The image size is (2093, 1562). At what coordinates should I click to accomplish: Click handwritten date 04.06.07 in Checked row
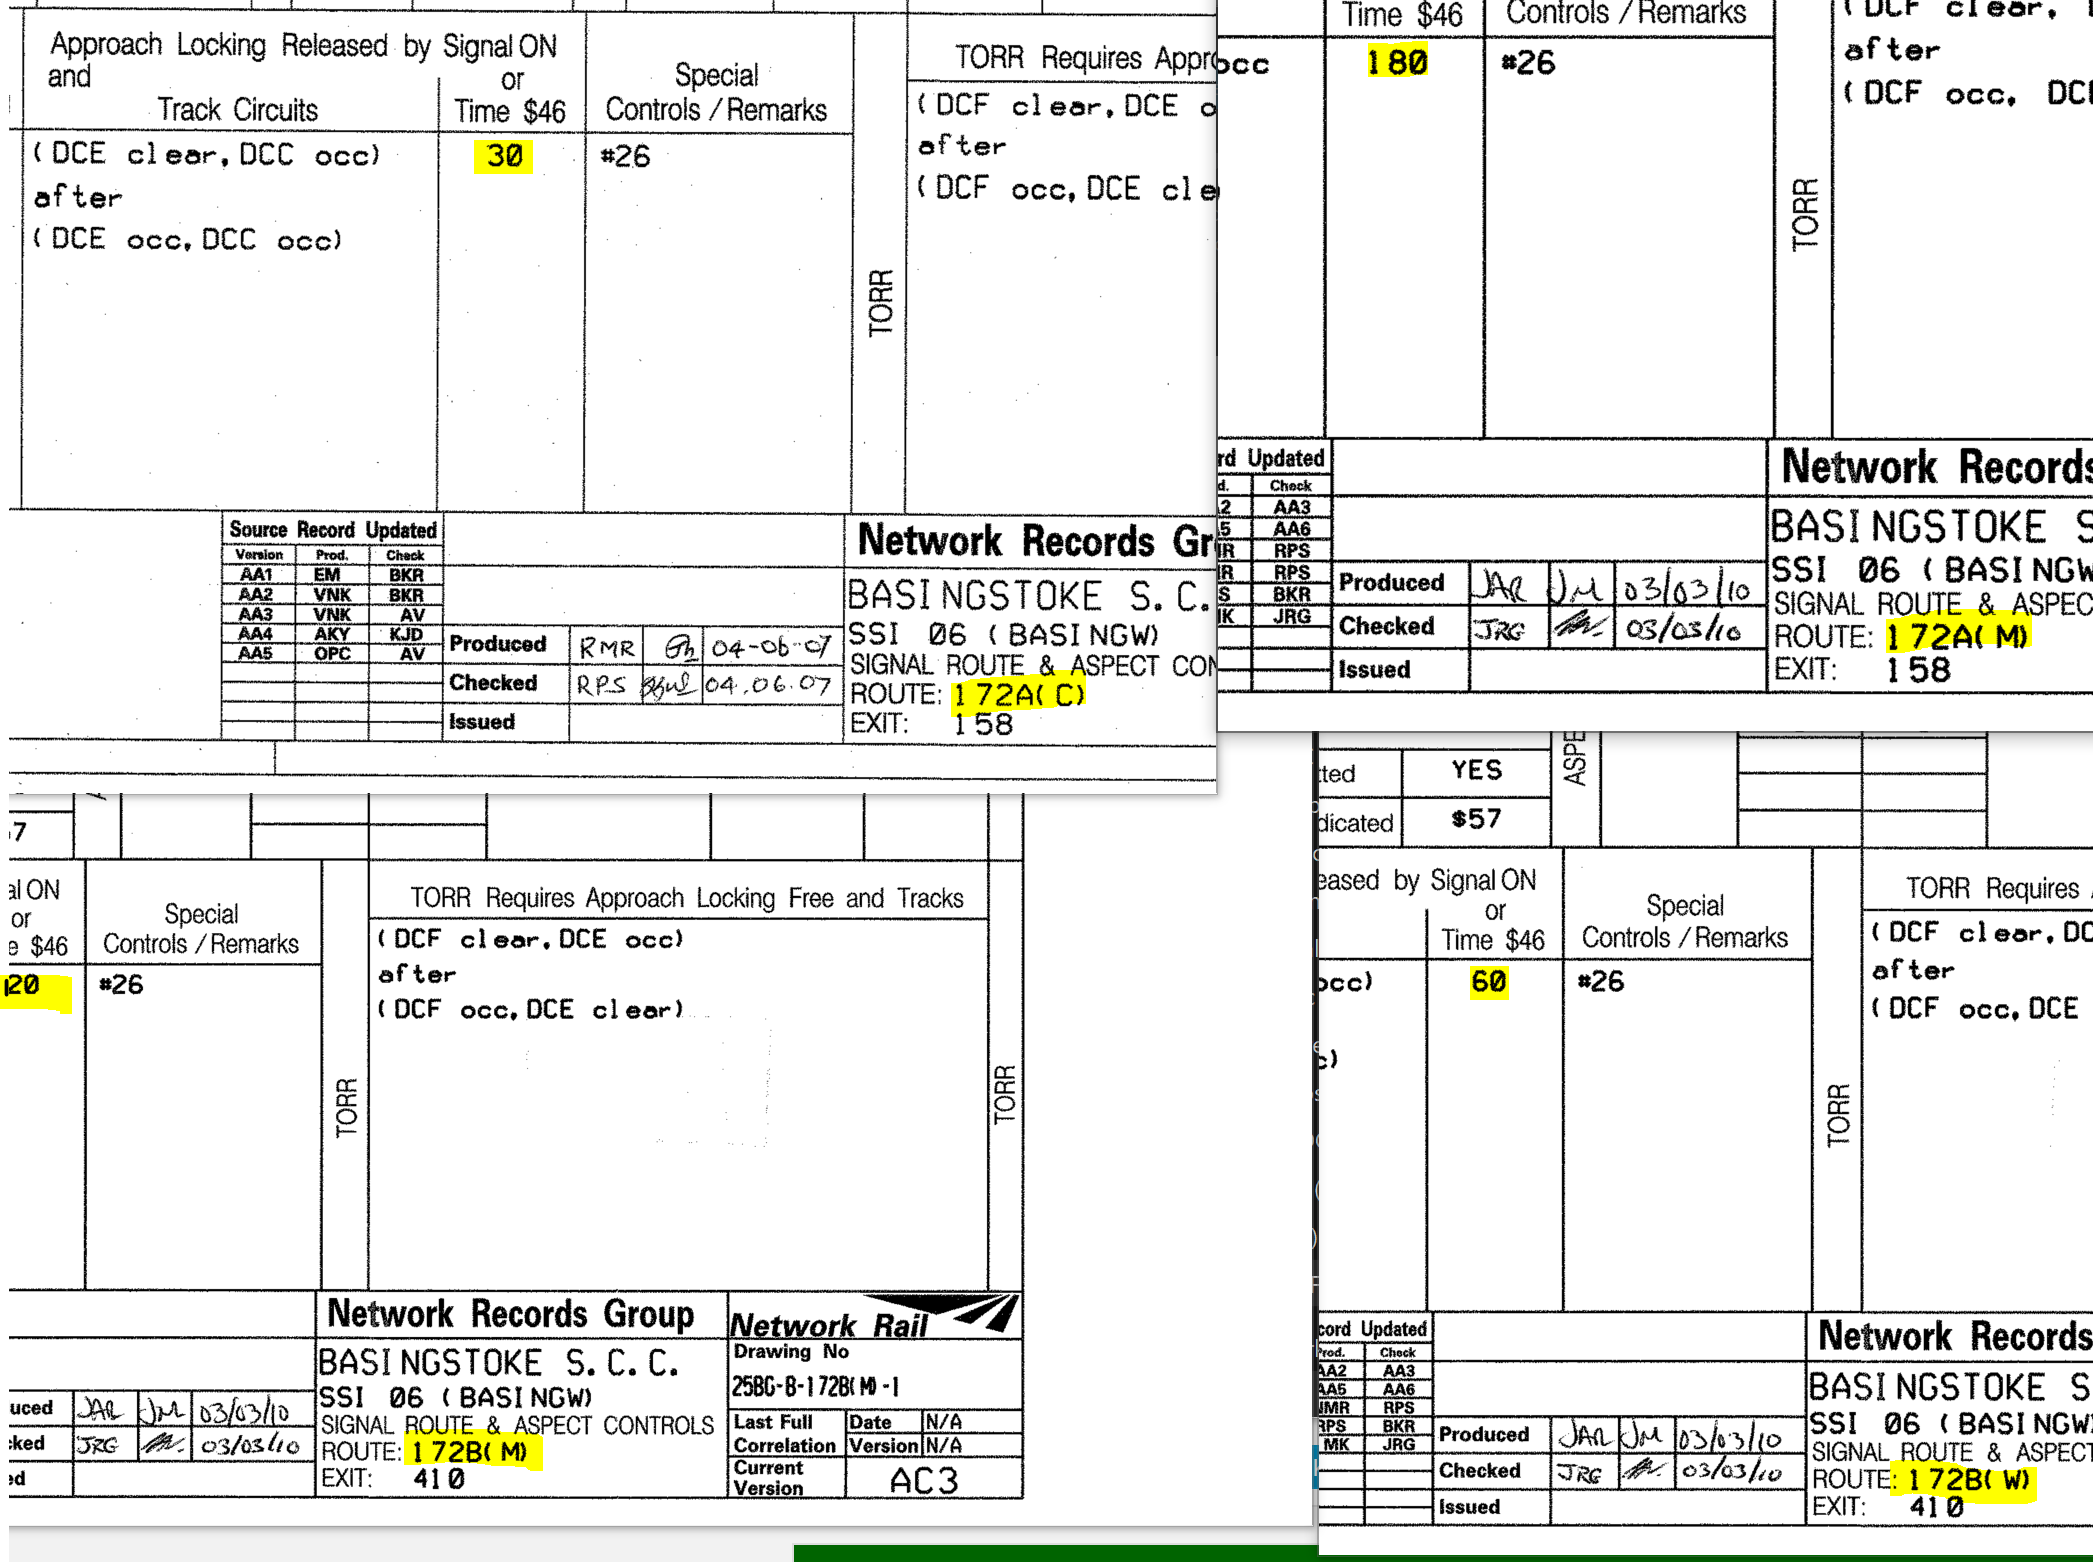pyautogui.click(x=768, y=686)
